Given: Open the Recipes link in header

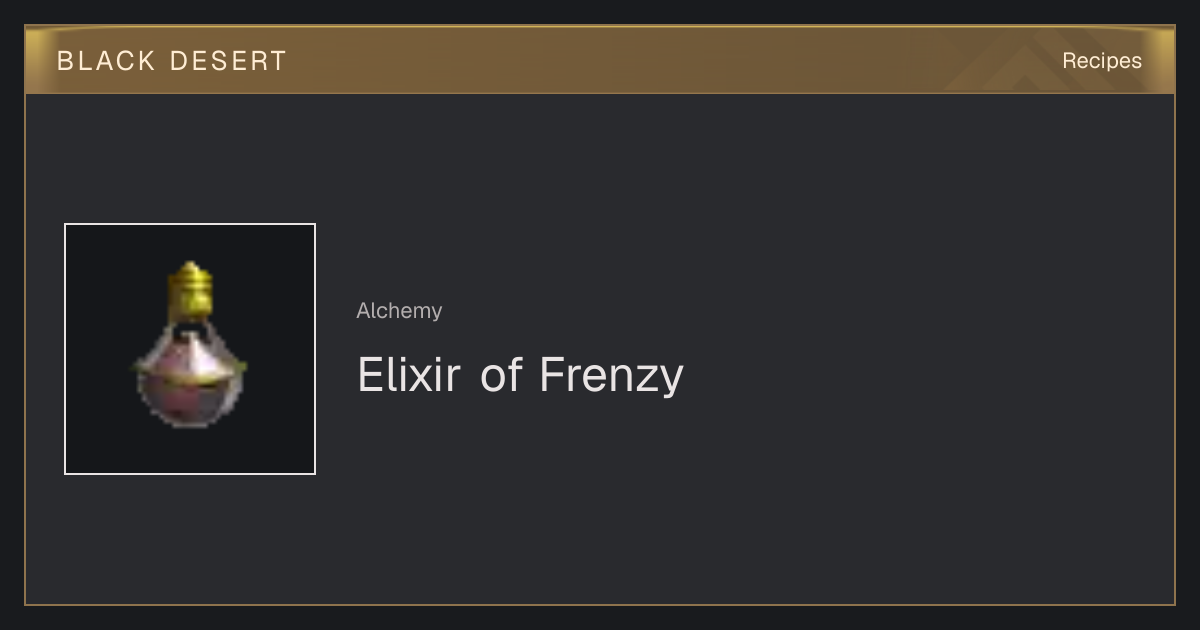Looking at the screenshot, I should pos(1101,61).
